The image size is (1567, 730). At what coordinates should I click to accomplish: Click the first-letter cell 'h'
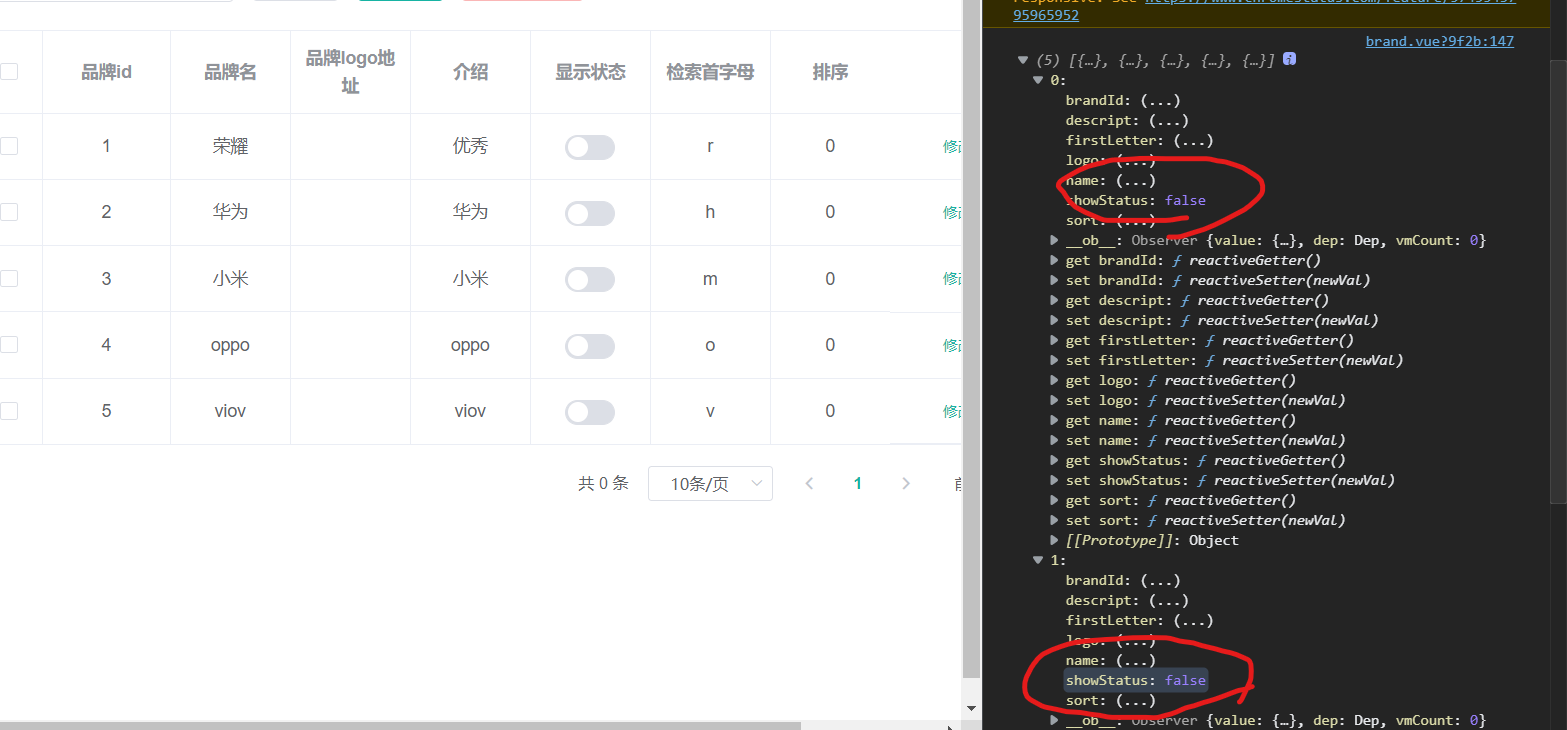pyautogui.click(x=710, y=213)
